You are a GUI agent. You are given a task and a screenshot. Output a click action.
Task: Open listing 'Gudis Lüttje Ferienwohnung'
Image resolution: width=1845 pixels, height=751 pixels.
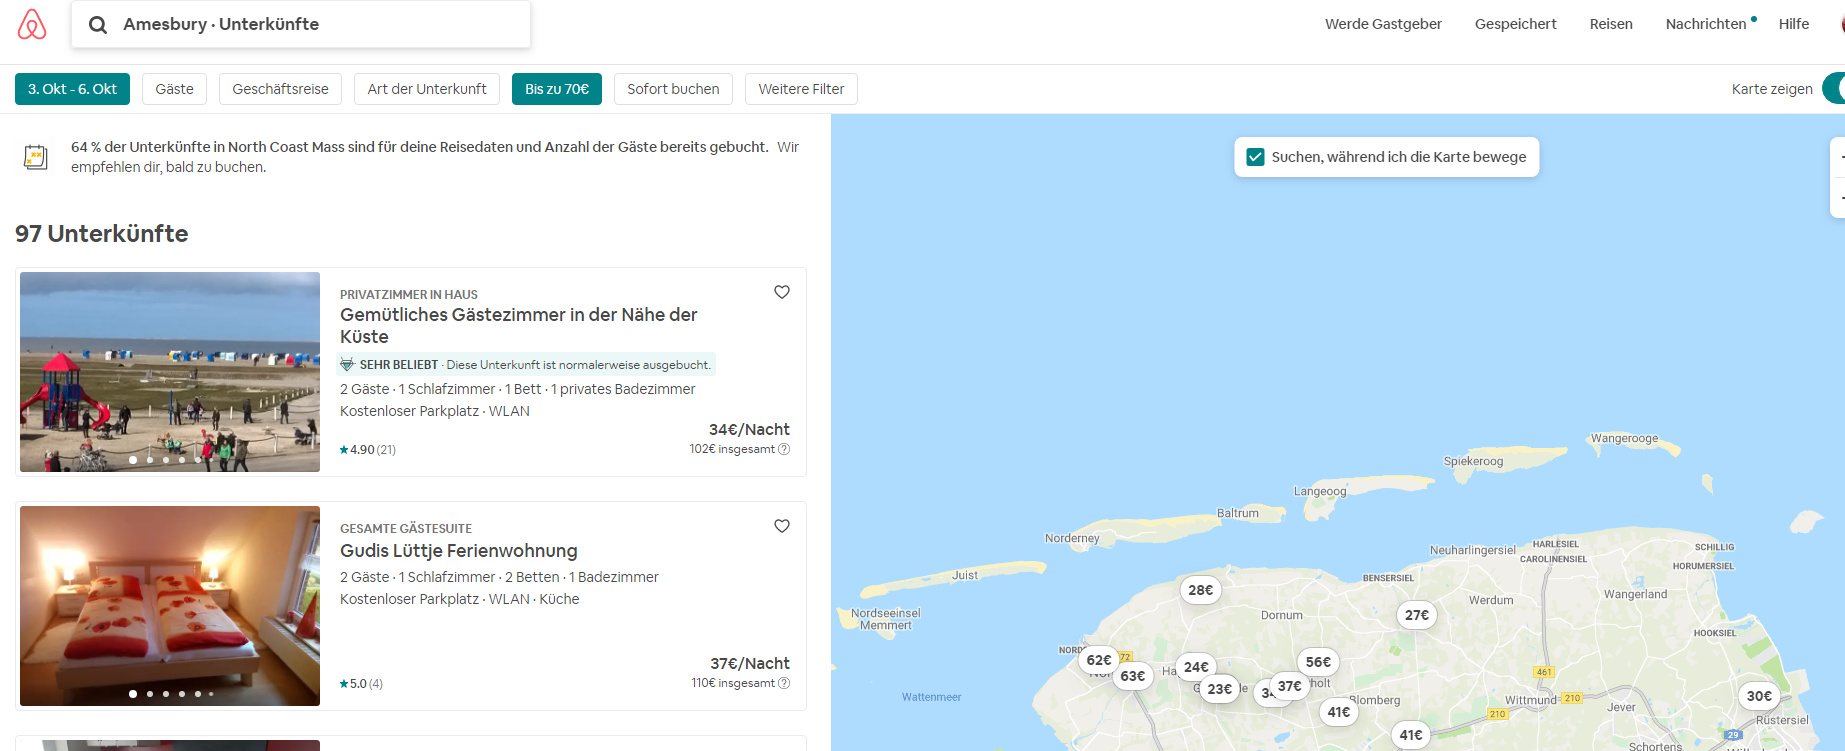(459, 551)
